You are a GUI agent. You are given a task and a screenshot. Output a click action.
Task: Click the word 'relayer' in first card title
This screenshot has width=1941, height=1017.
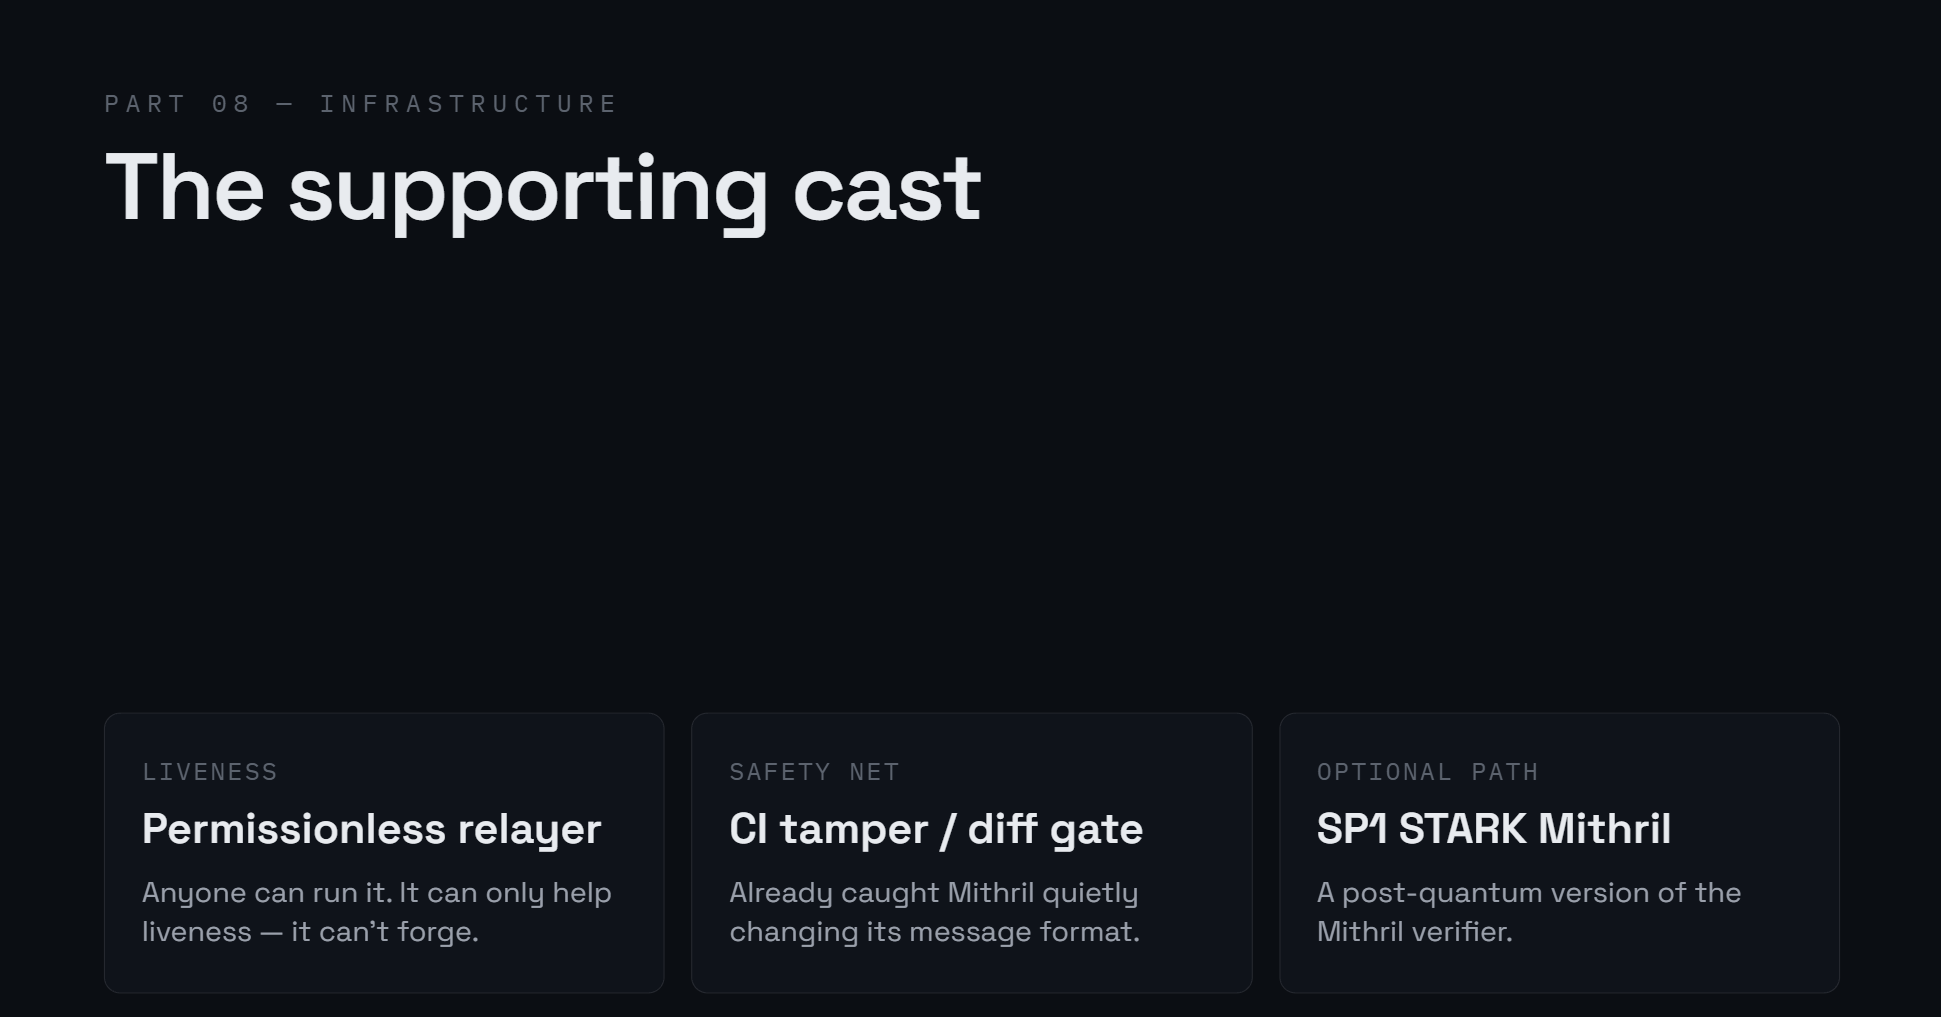[529, 830]
